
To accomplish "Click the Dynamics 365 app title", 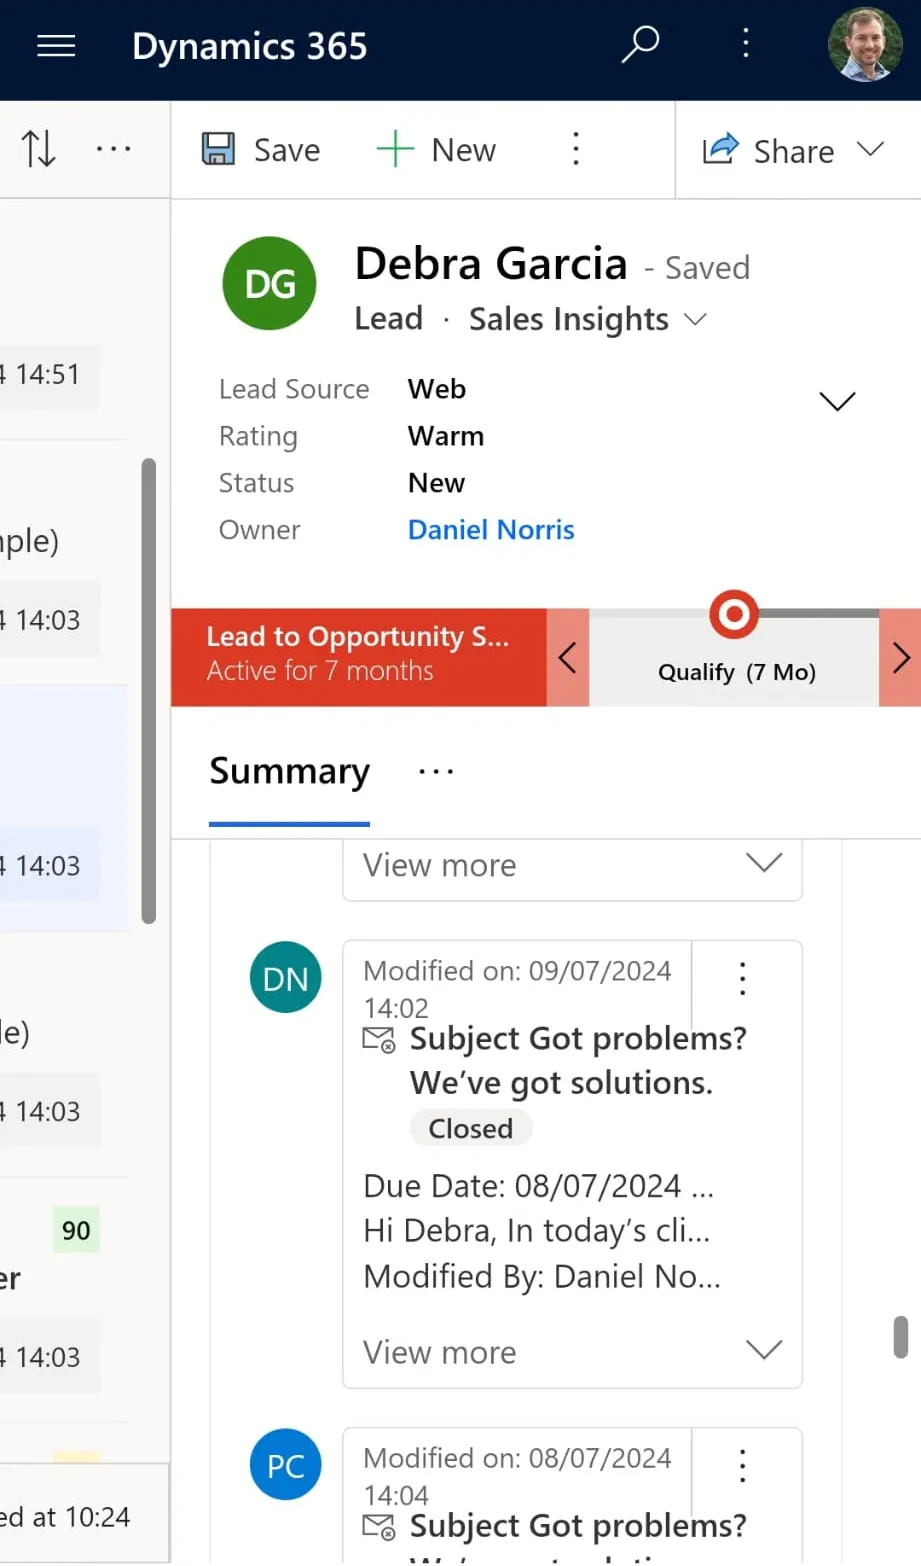I will click(x=250, y=46).
